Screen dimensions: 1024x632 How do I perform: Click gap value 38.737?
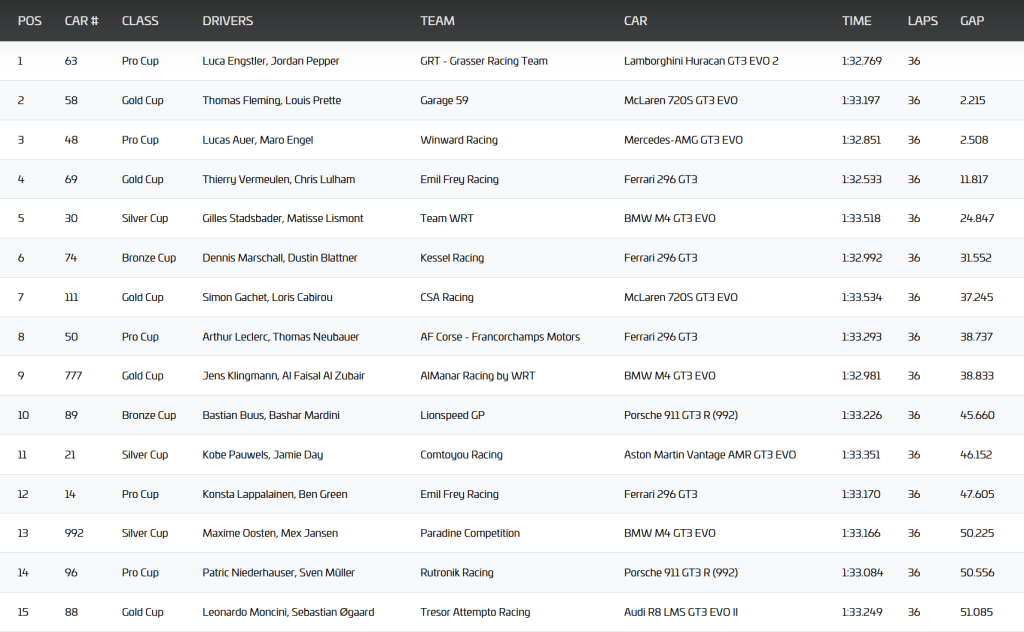tap(976, 337)
